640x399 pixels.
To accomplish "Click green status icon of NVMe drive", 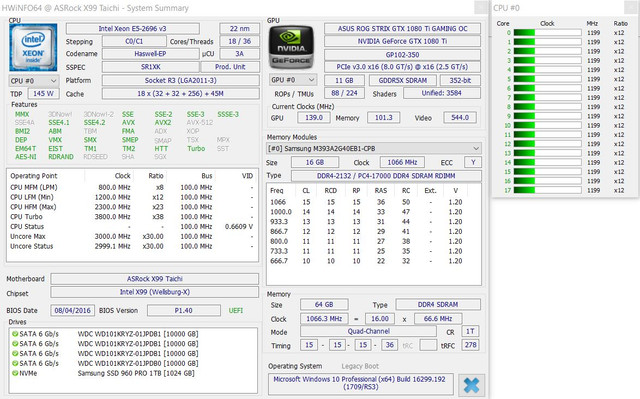I will click(x=15, y=373).
